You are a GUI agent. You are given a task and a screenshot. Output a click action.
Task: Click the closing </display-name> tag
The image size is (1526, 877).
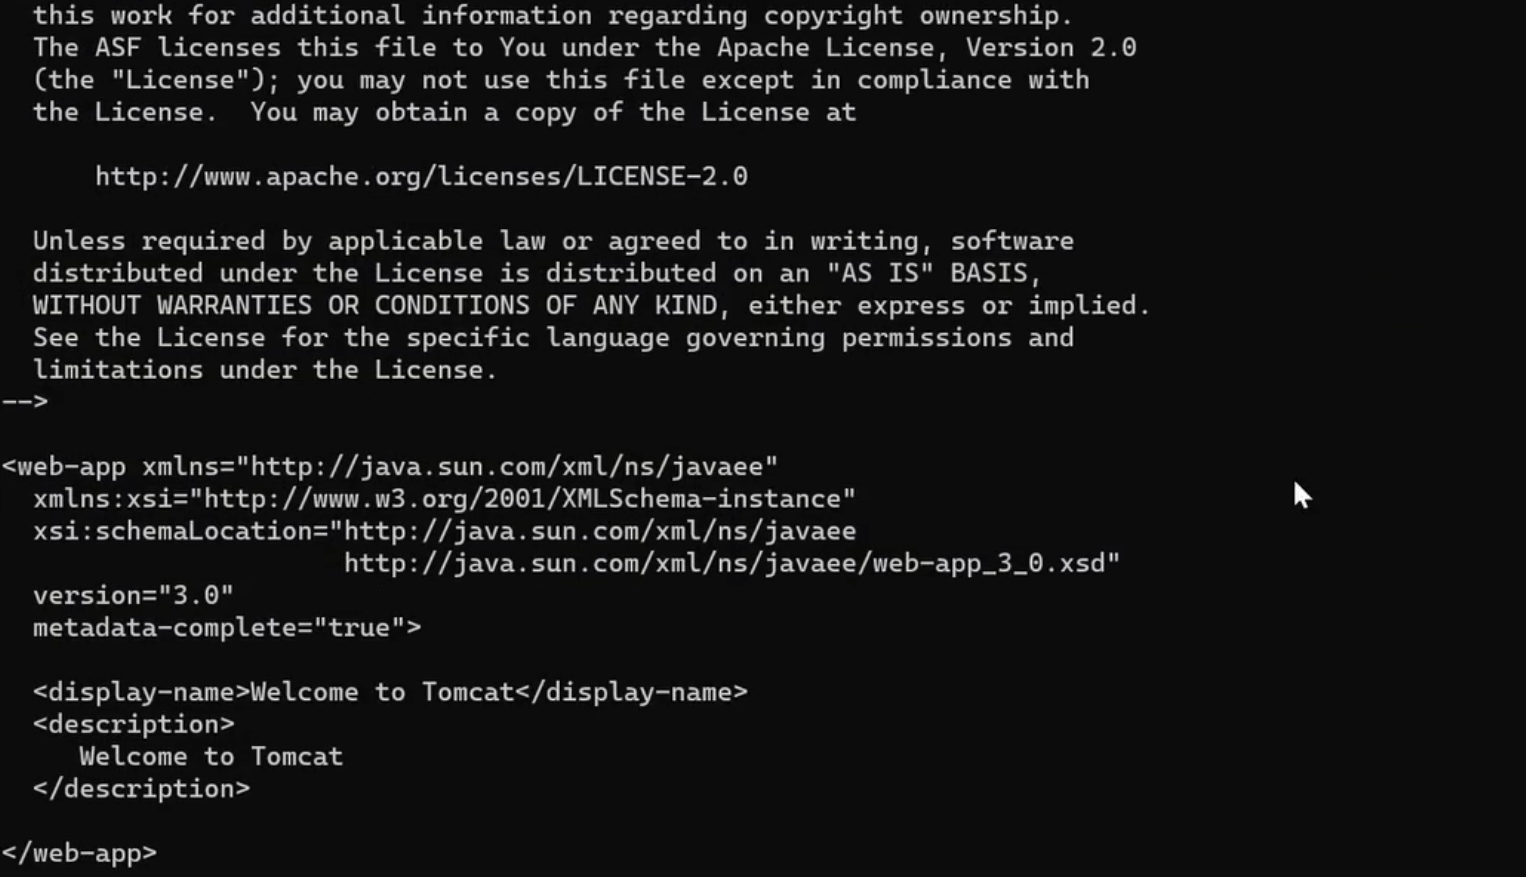pyautogui.click(x=631, y=693)
